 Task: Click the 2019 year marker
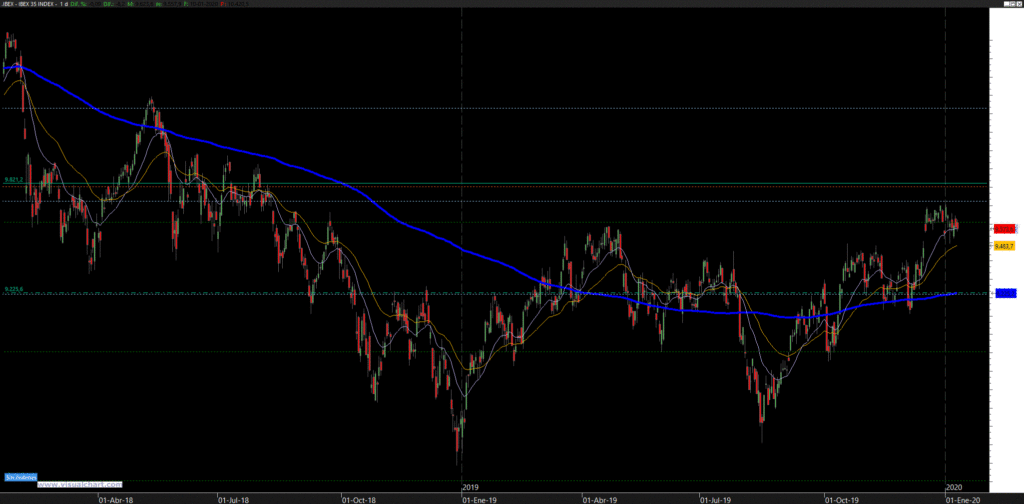click(x=470, y=487)
